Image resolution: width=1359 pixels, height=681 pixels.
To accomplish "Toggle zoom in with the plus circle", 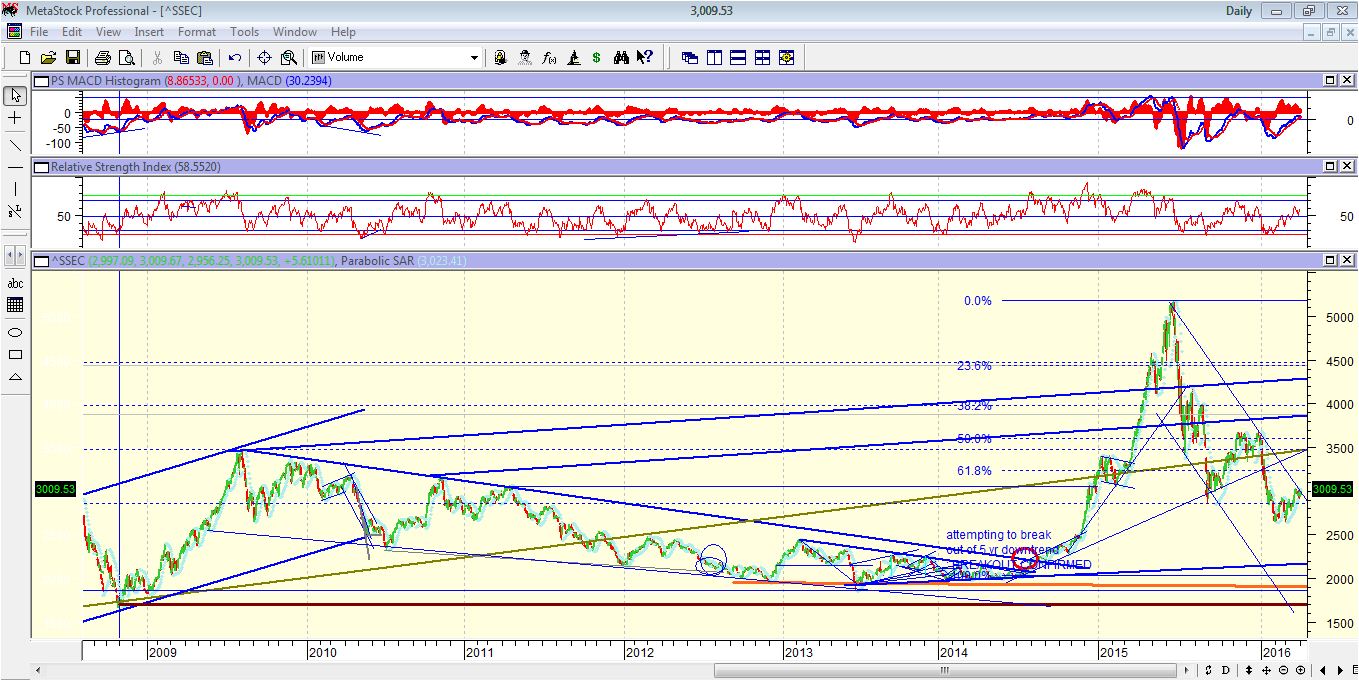I will tap(1301, 673).
